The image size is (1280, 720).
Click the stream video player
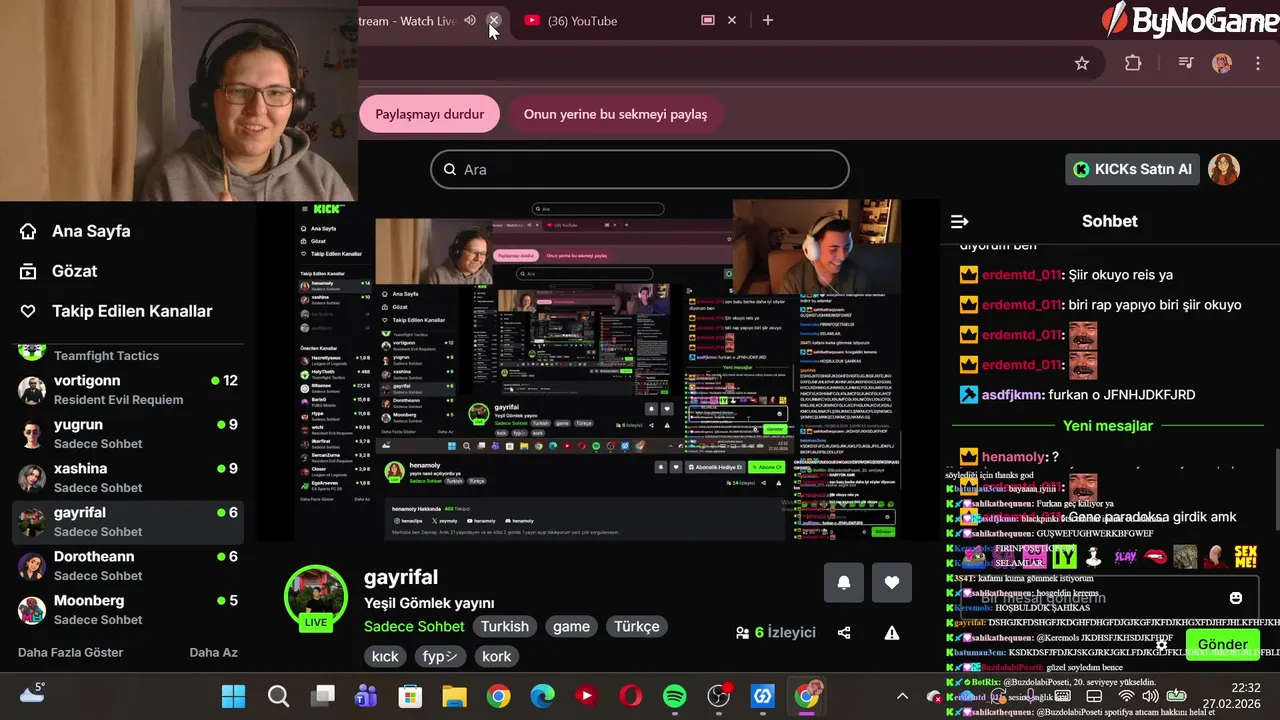tap(598, 370)
